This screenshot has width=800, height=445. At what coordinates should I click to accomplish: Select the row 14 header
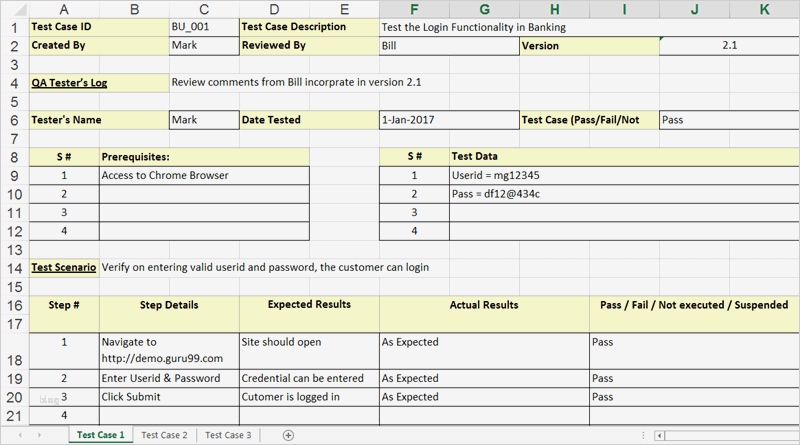pyautogui.click(x=14, y=267)
